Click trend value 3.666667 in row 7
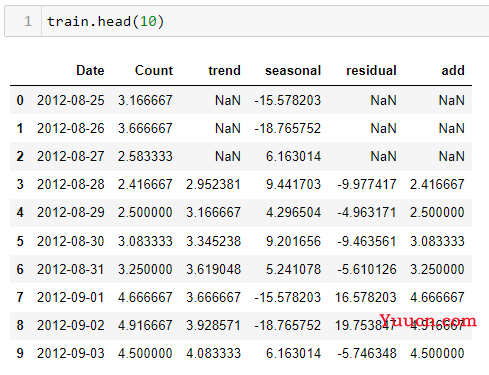Screen dimensions: 489x375 (x=213, y=297)
